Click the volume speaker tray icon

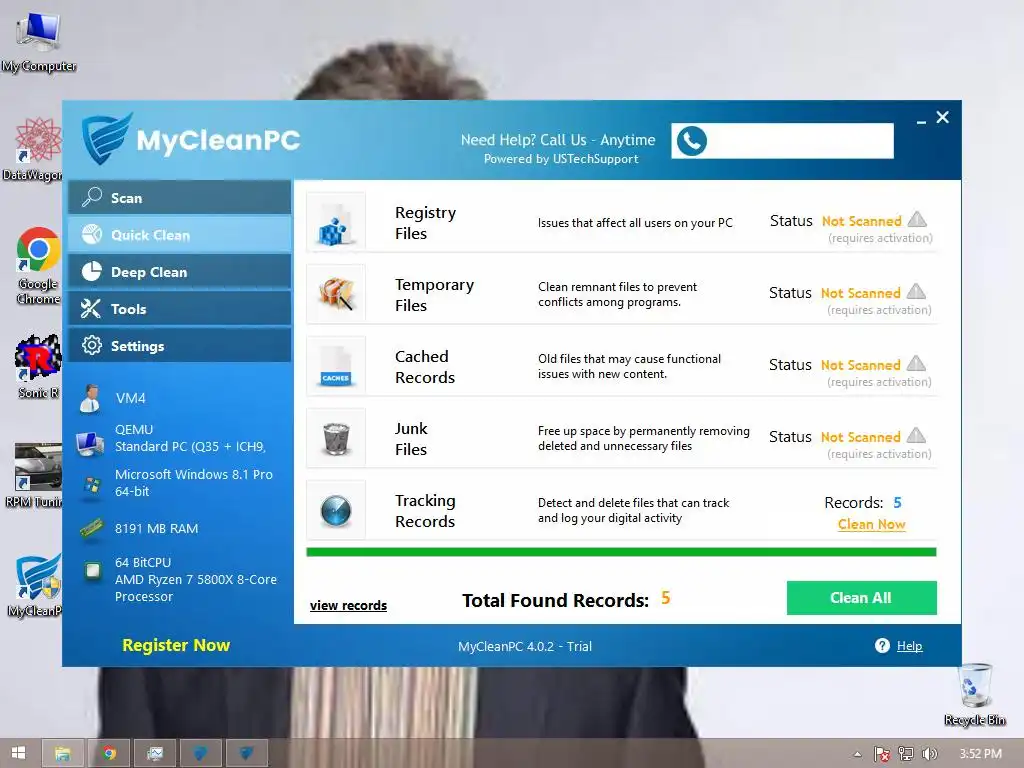[929, 754]
